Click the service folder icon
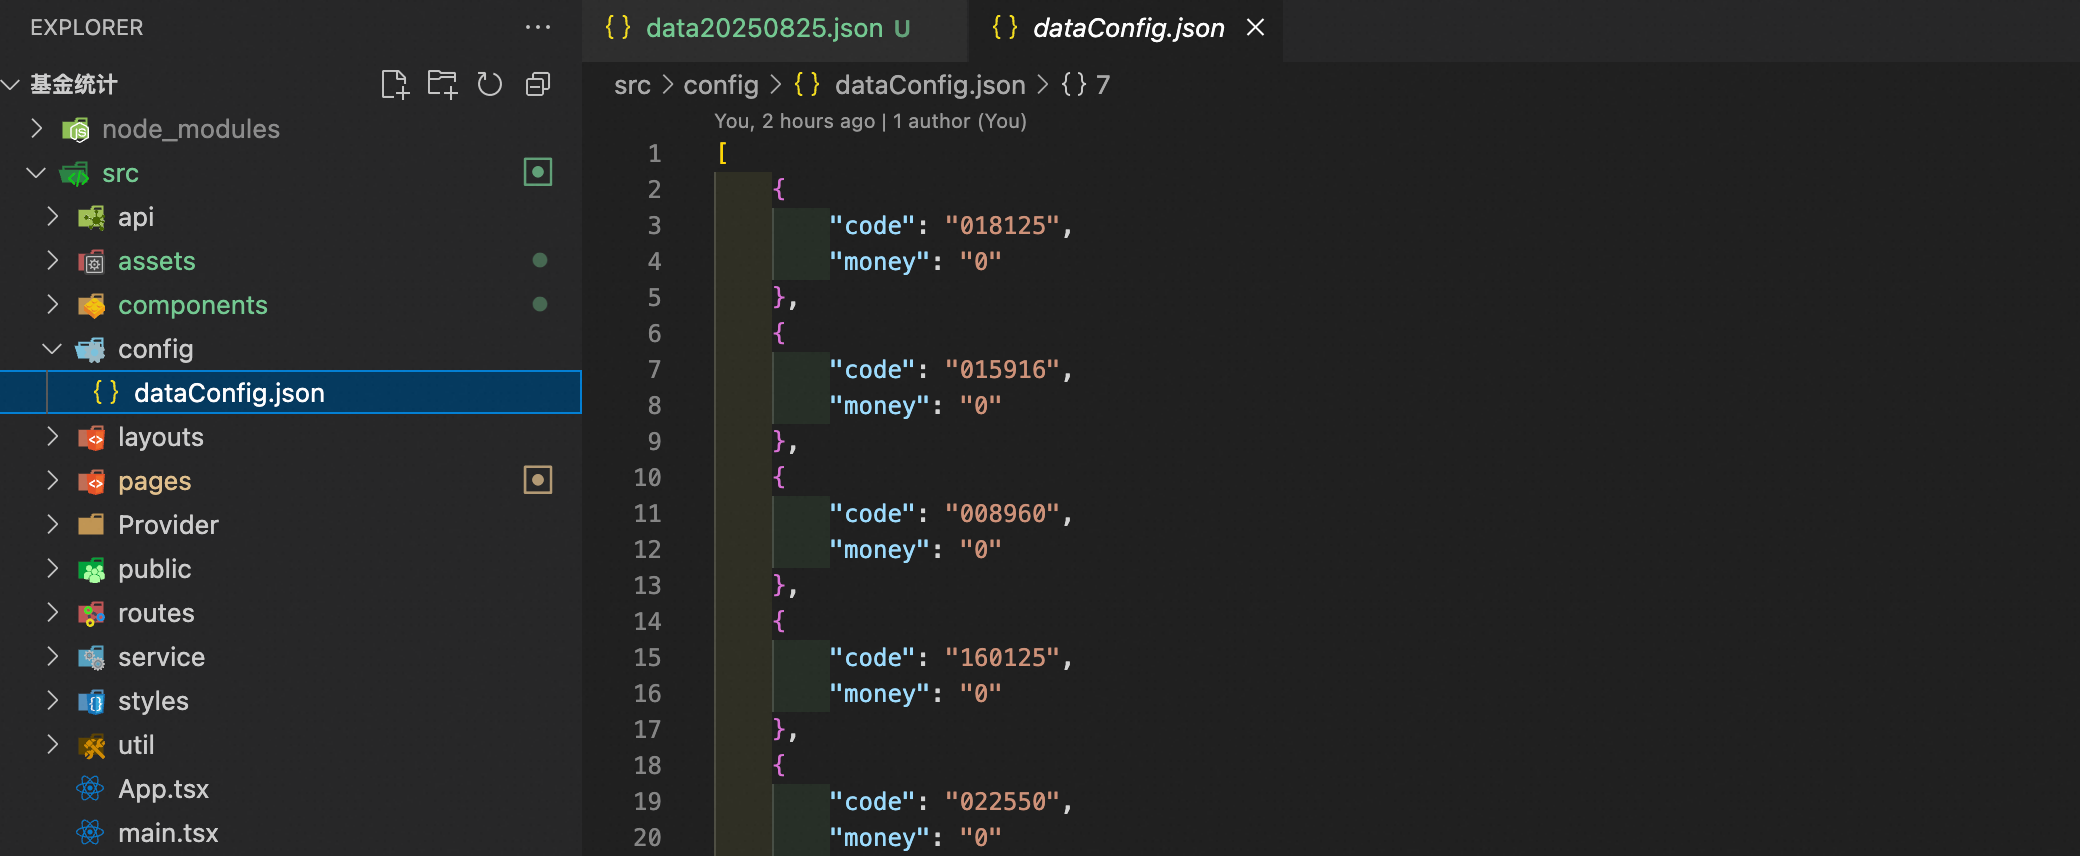Viewport: 2080px width, 856px height. (x=92, y=658)
